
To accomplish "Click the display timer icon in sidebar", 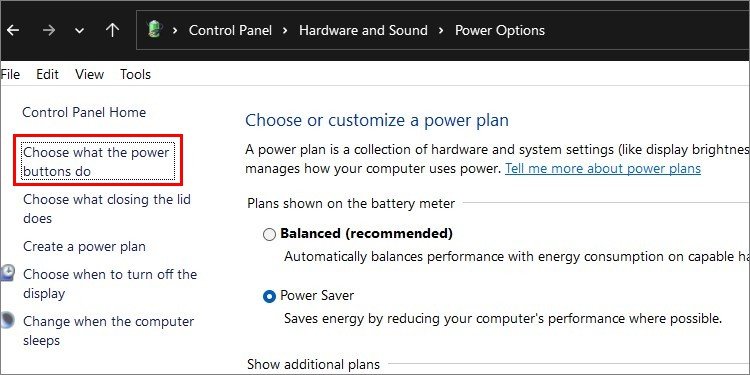I will point(7,274).
